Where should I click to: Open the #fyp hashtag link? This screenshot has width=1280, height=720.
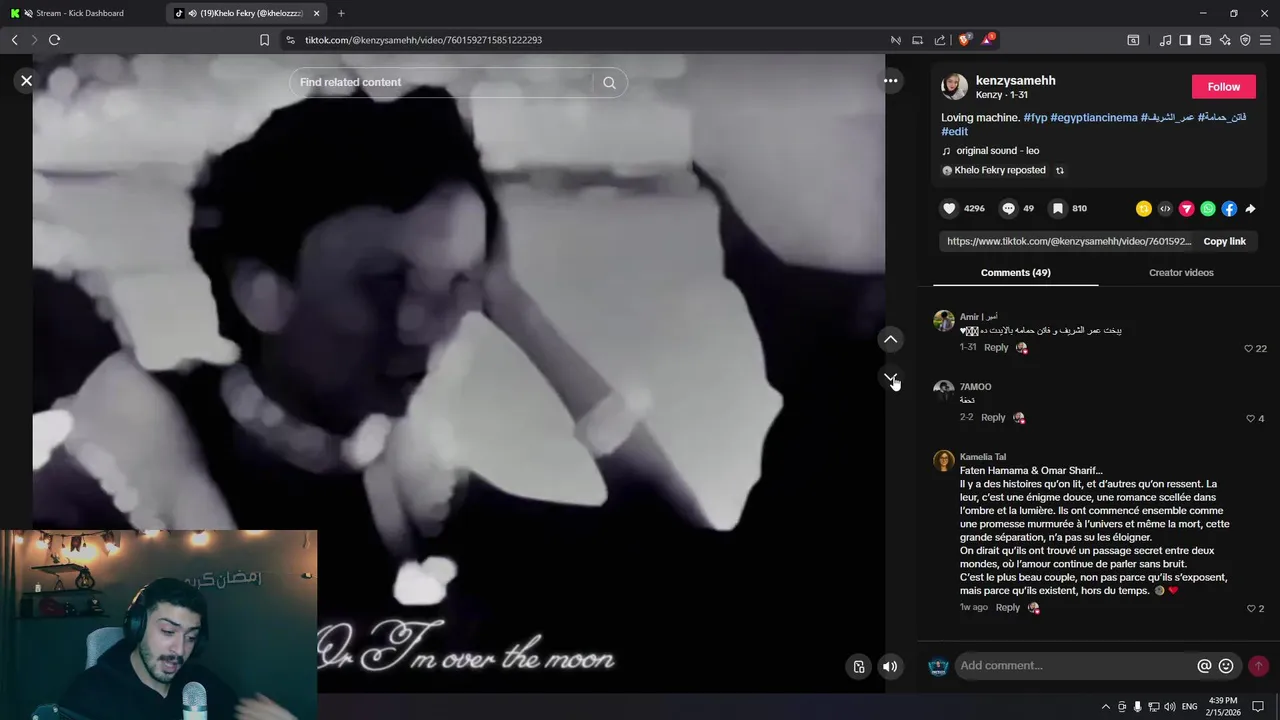pos(1035,118)
